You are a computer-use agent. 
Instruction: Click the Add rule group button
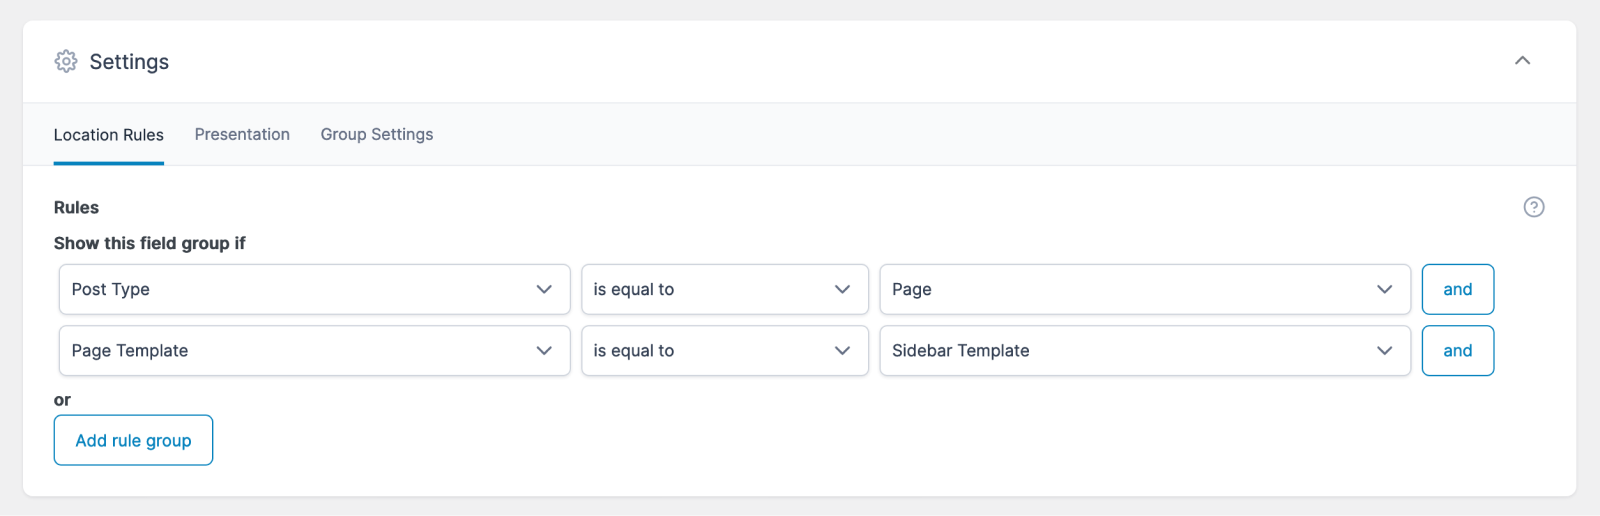133,440
